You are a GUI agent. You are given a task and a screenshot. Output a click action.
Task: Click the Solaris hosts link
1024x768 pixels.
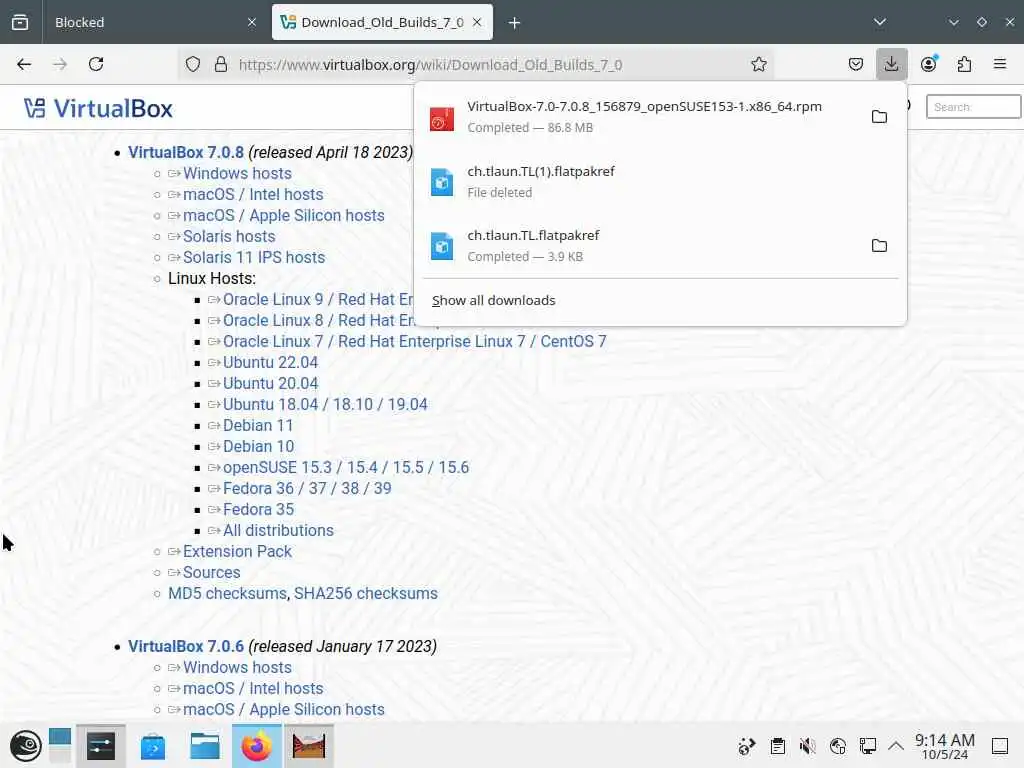[x=229, y=236]
